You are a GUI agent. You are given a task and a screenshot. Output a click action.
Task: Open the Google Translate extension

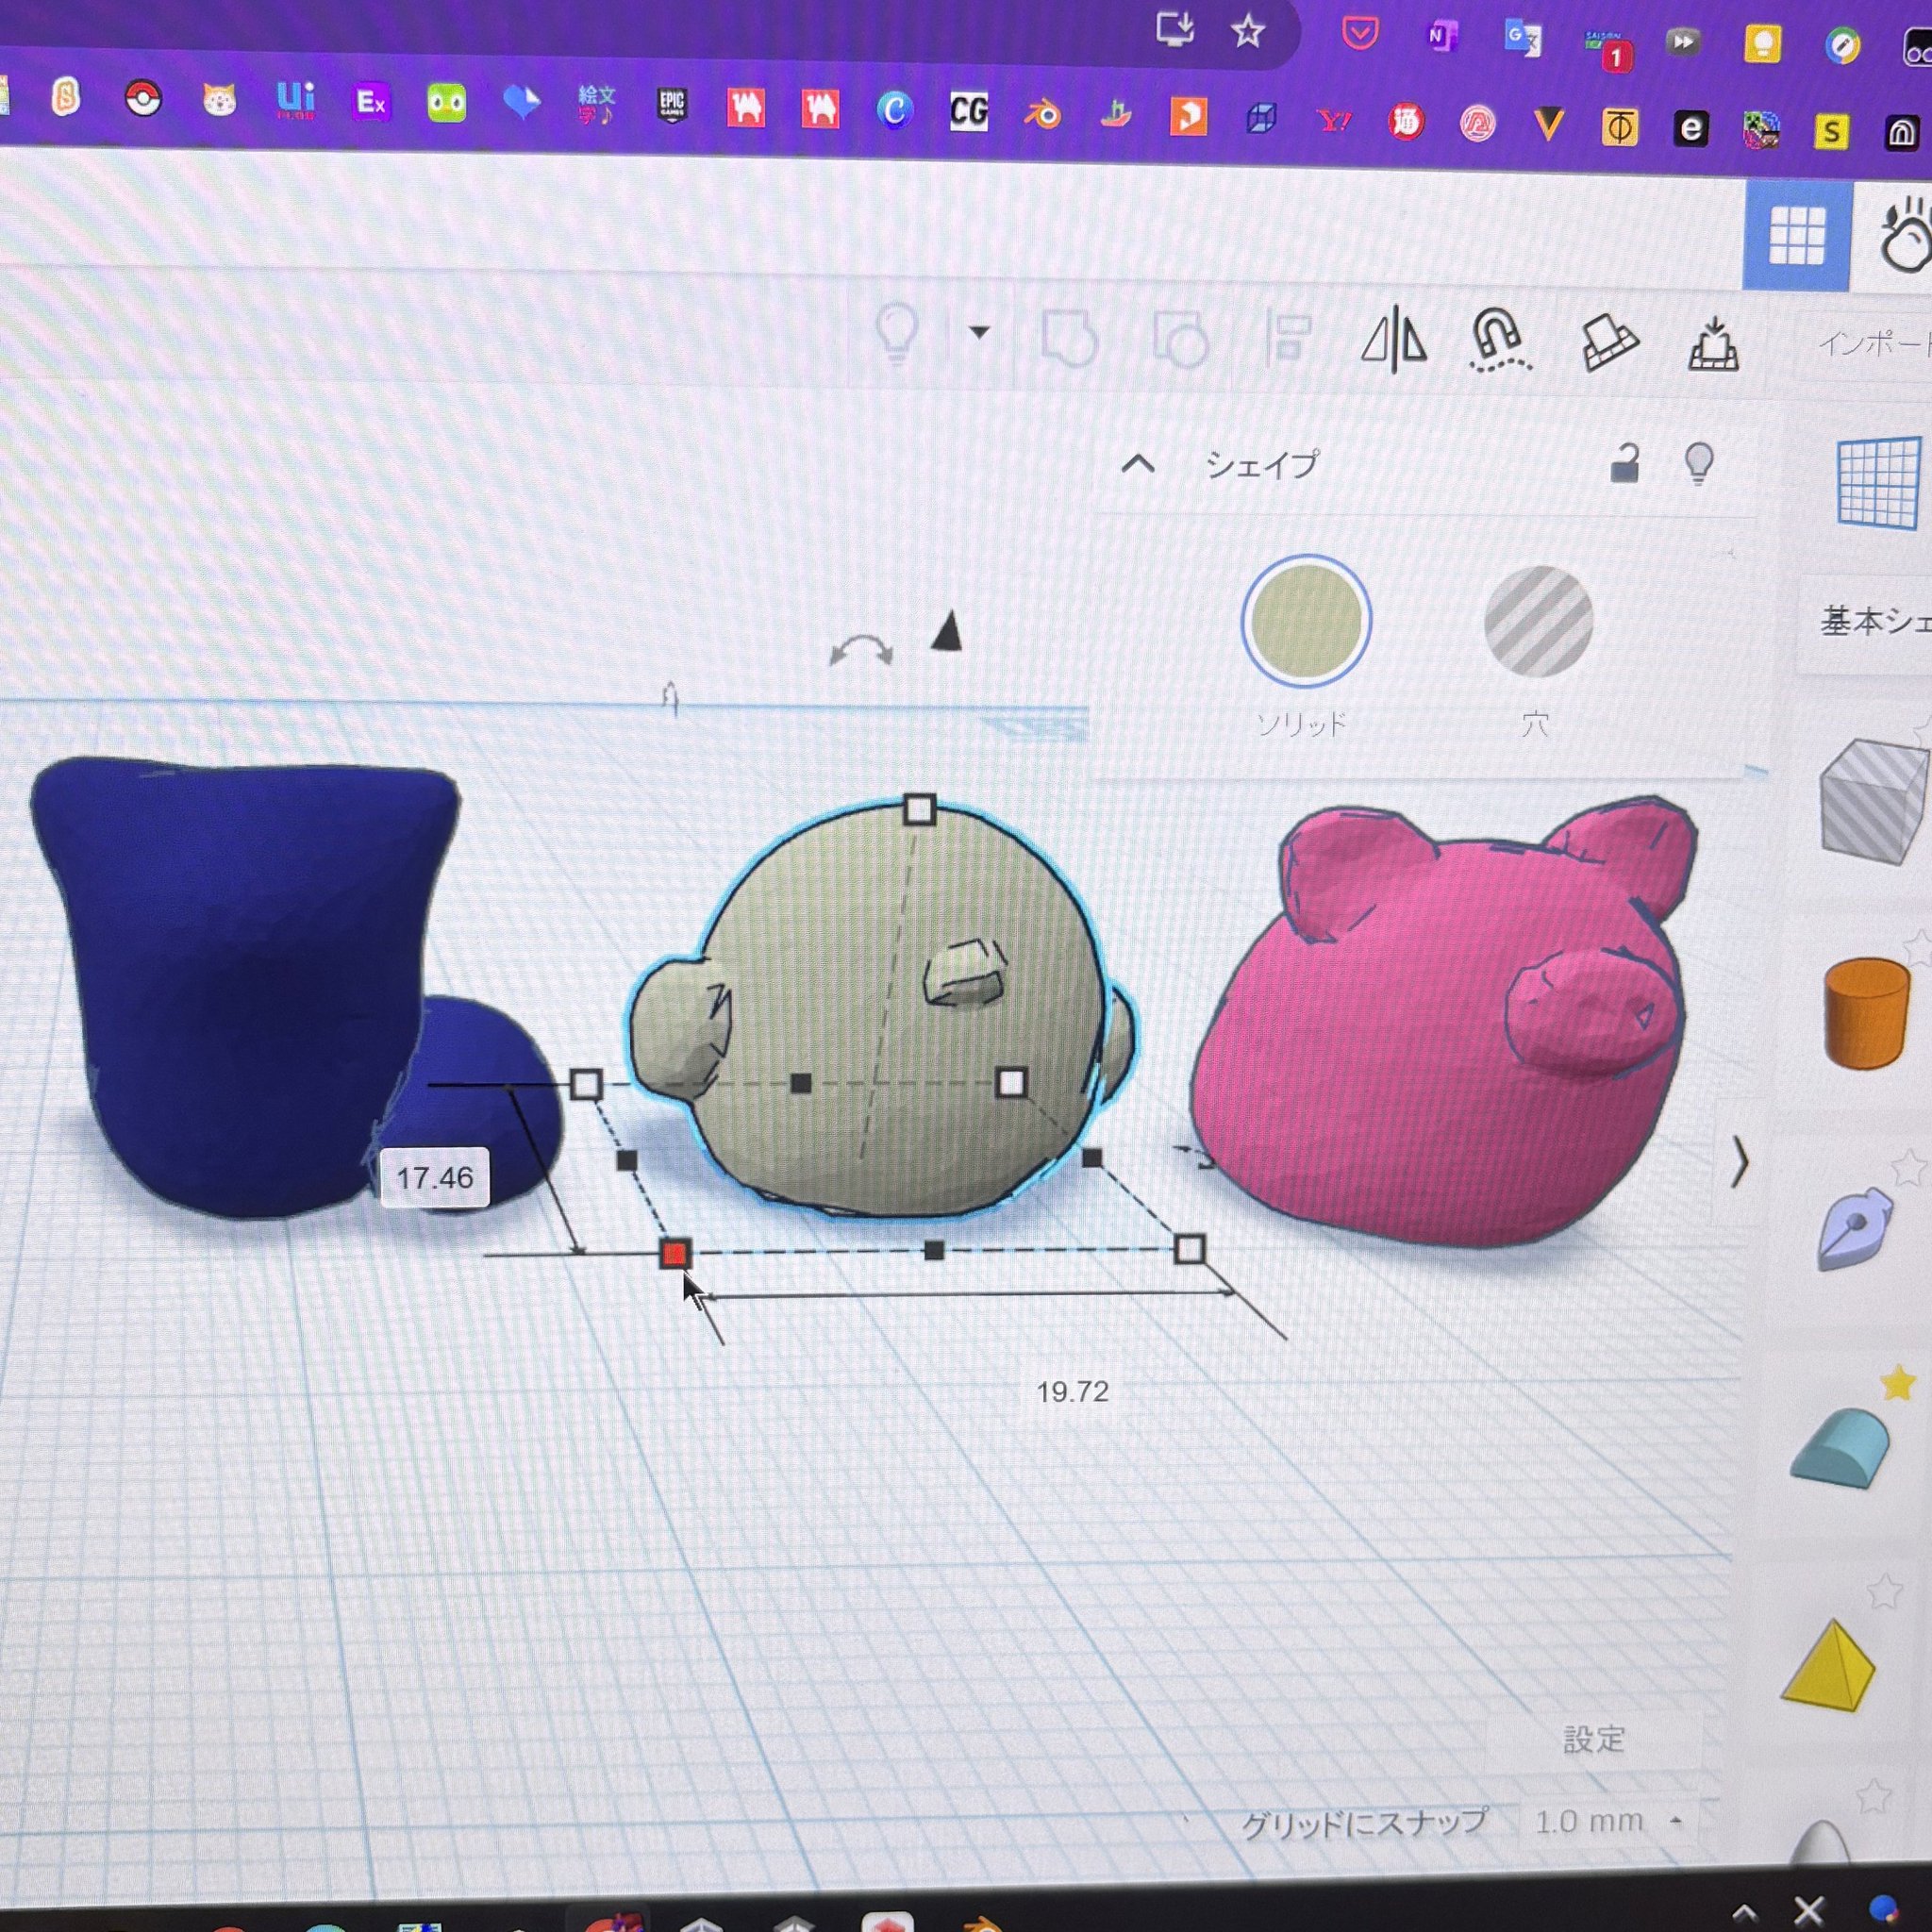(x=1522, y=39)
